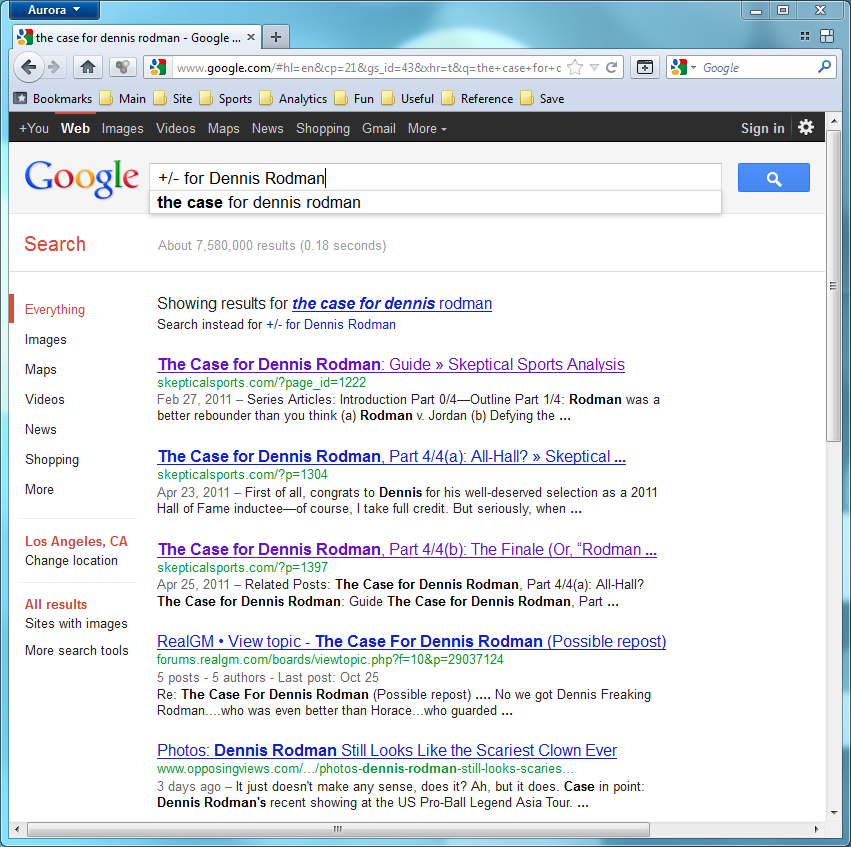Viewport: 851px width, 847px height.
Task: Filter results by Videos in left sidebar
Action: pyautogui.click(x=45, y=399)
